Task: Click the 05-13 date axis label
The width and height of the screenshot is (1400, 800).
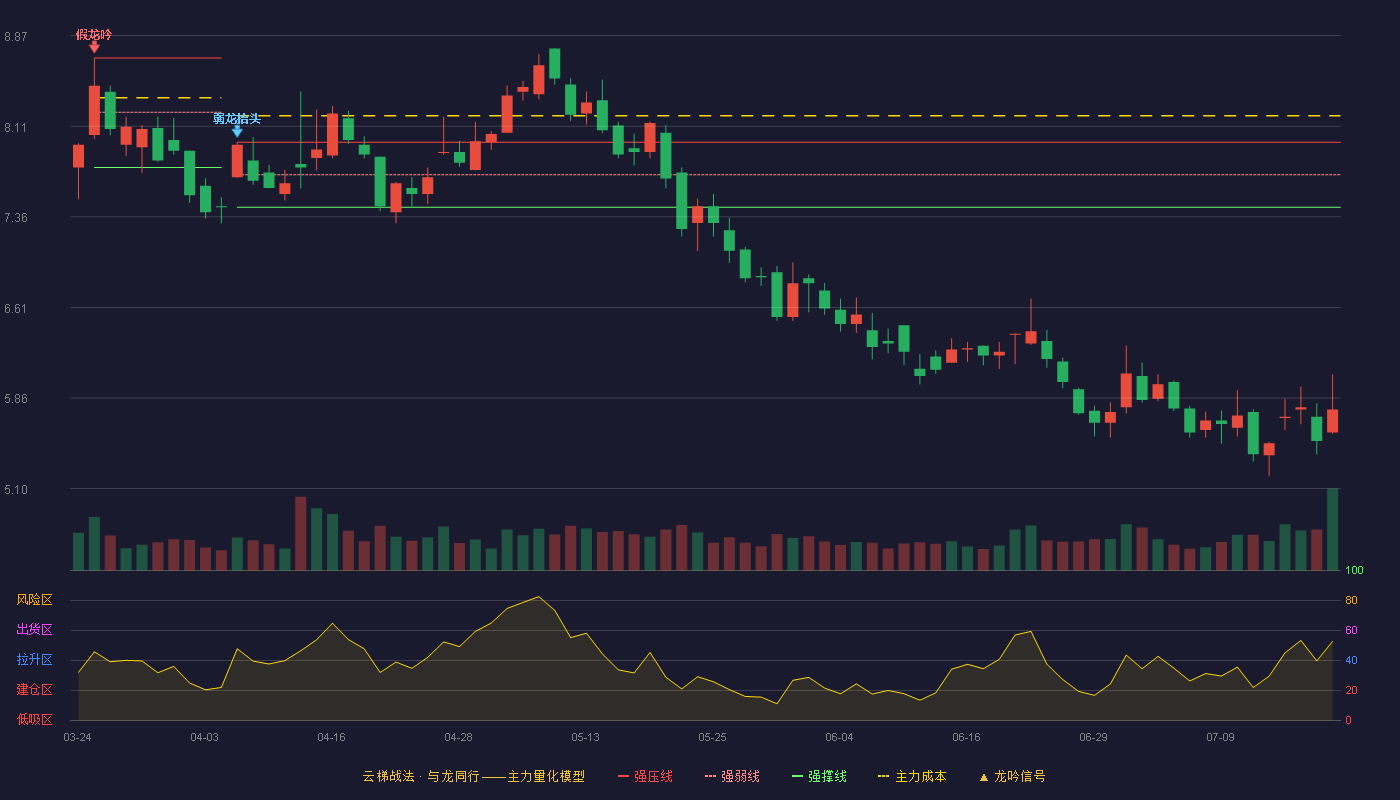Action: (x=585, y=737)
